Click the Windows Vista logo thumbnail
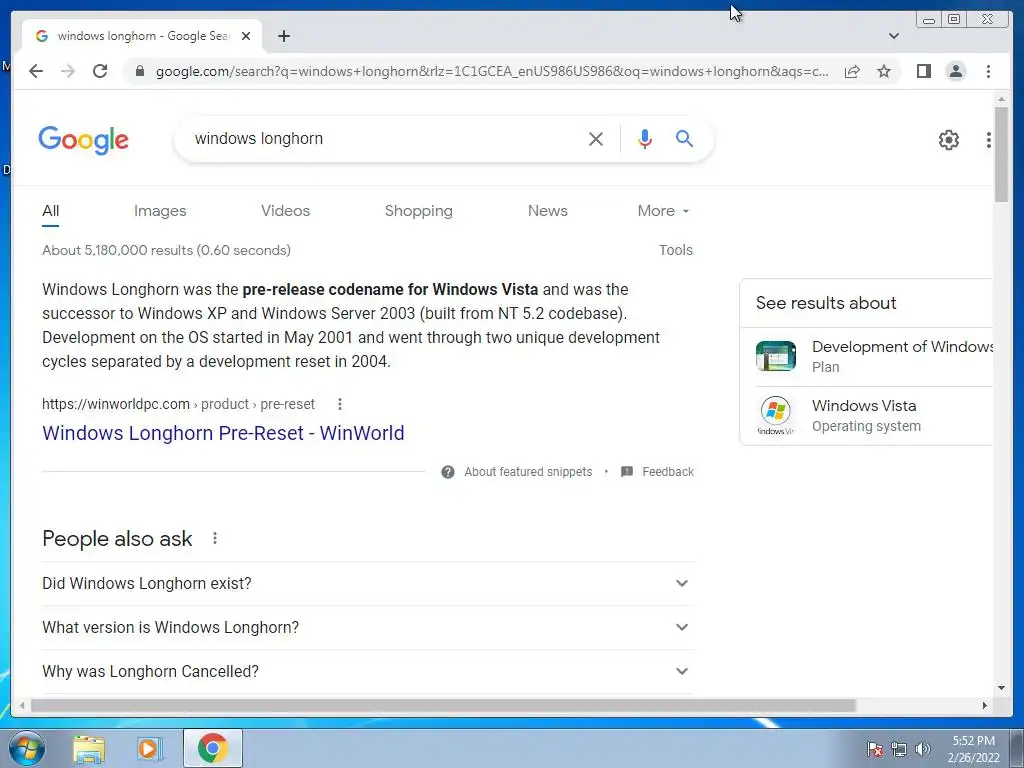 coord(776,415)
